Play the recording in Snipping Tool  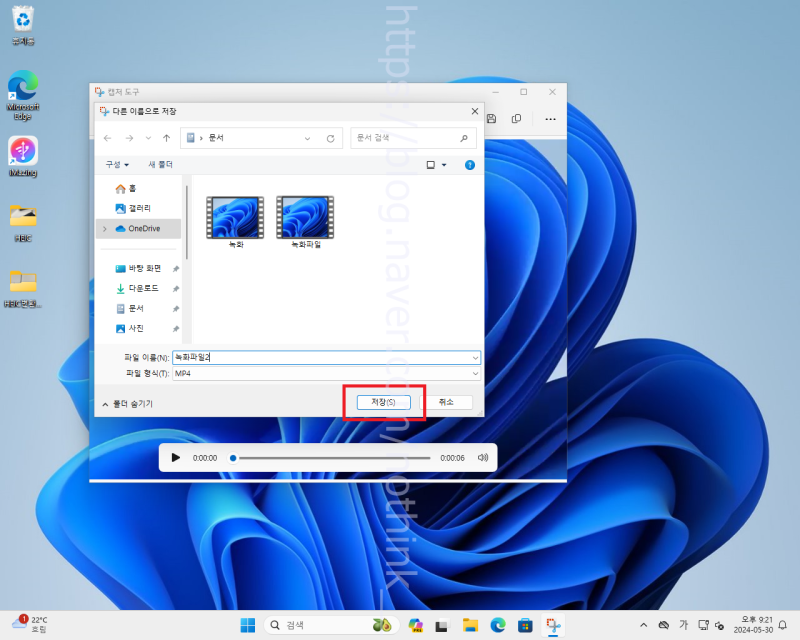176,458
